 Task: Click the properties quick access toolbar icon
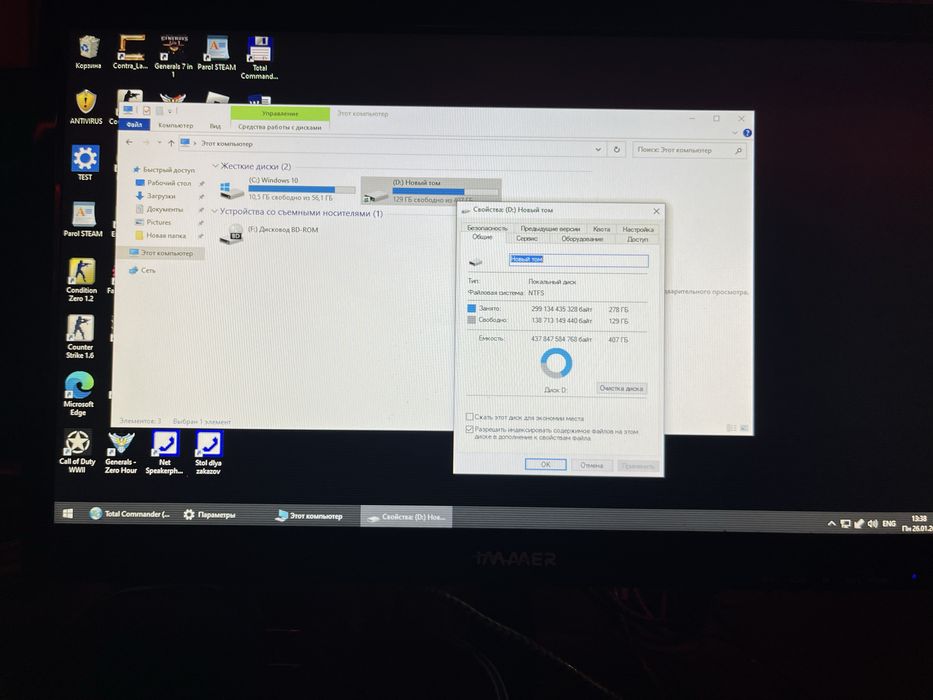click(146, 111)
